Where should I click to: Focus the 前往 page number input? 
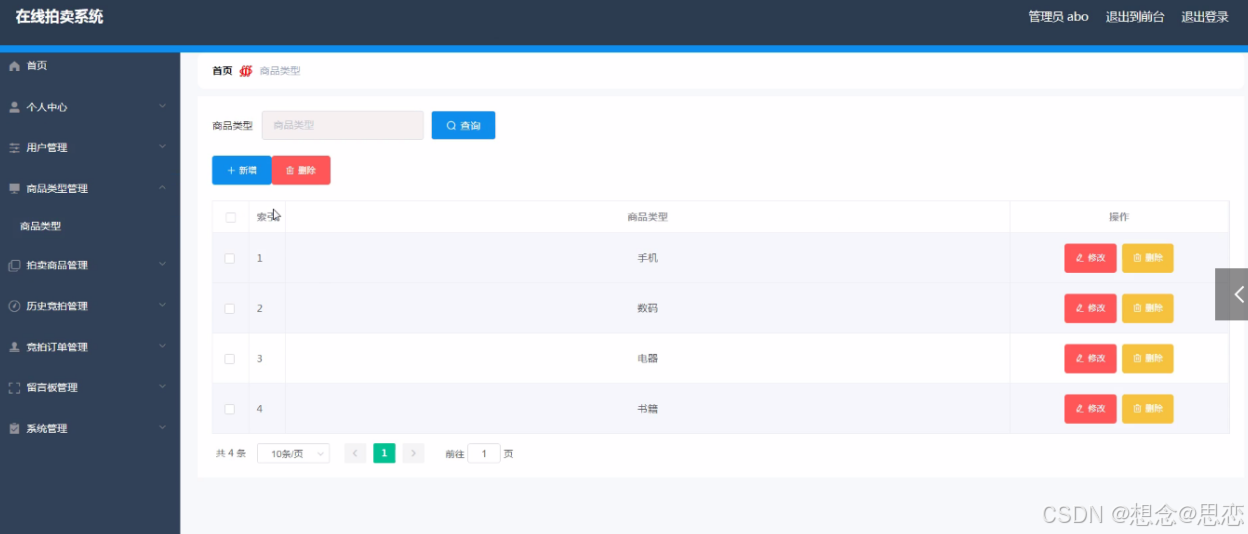click(x=484, y=454)
